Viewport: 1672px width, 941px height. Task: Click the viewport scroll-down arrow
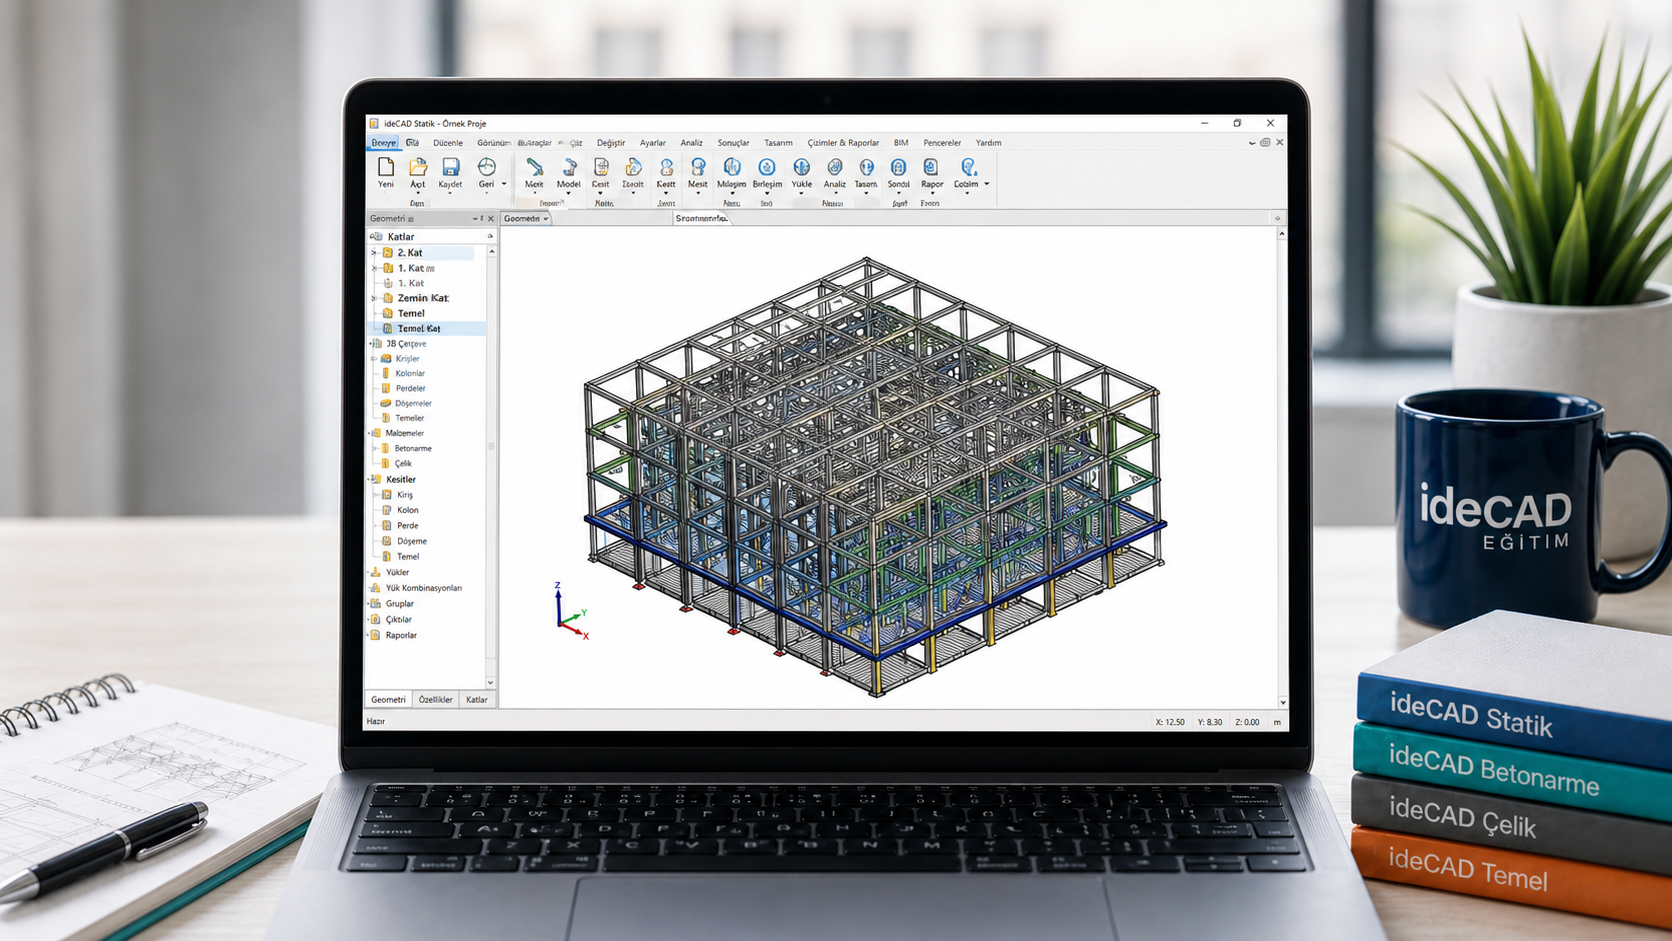pos(1283,702)
